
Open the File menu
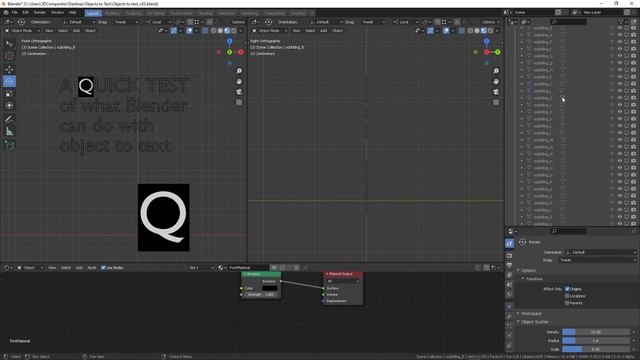point(15,13)
